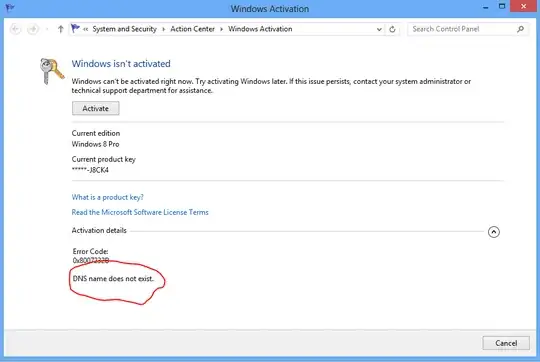Collapse the Activation details section
Viewport: 540px width, 362px height.
click(494, 232)
